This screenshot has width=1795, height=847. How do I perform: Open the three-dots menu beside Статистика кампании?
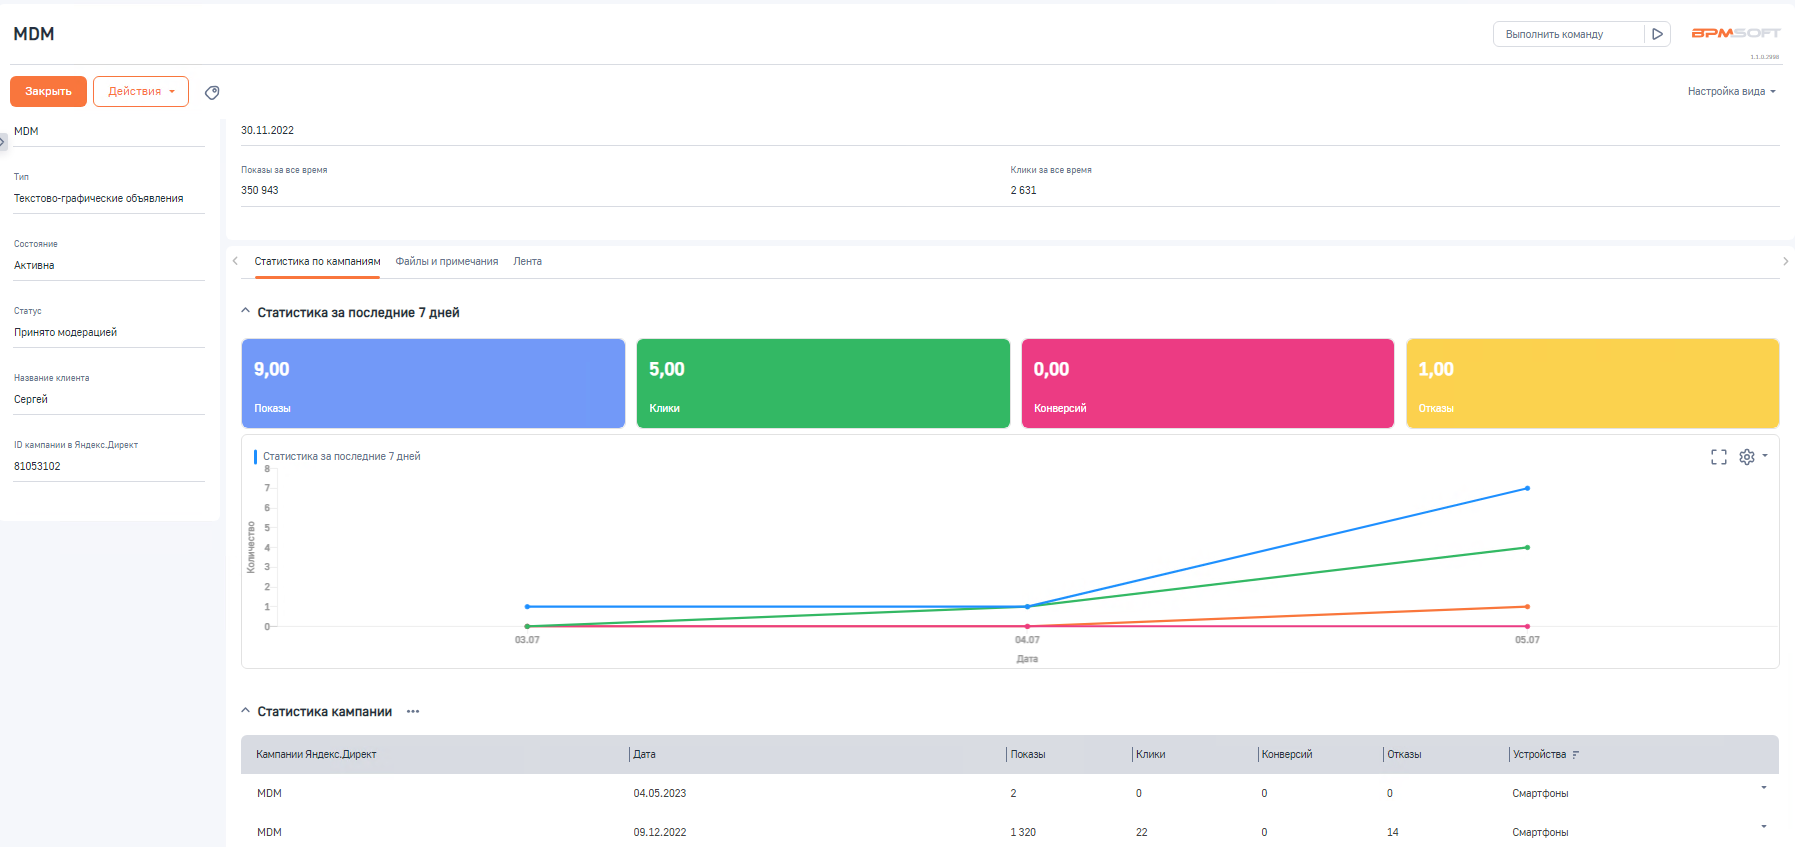(x=413, y=712)
